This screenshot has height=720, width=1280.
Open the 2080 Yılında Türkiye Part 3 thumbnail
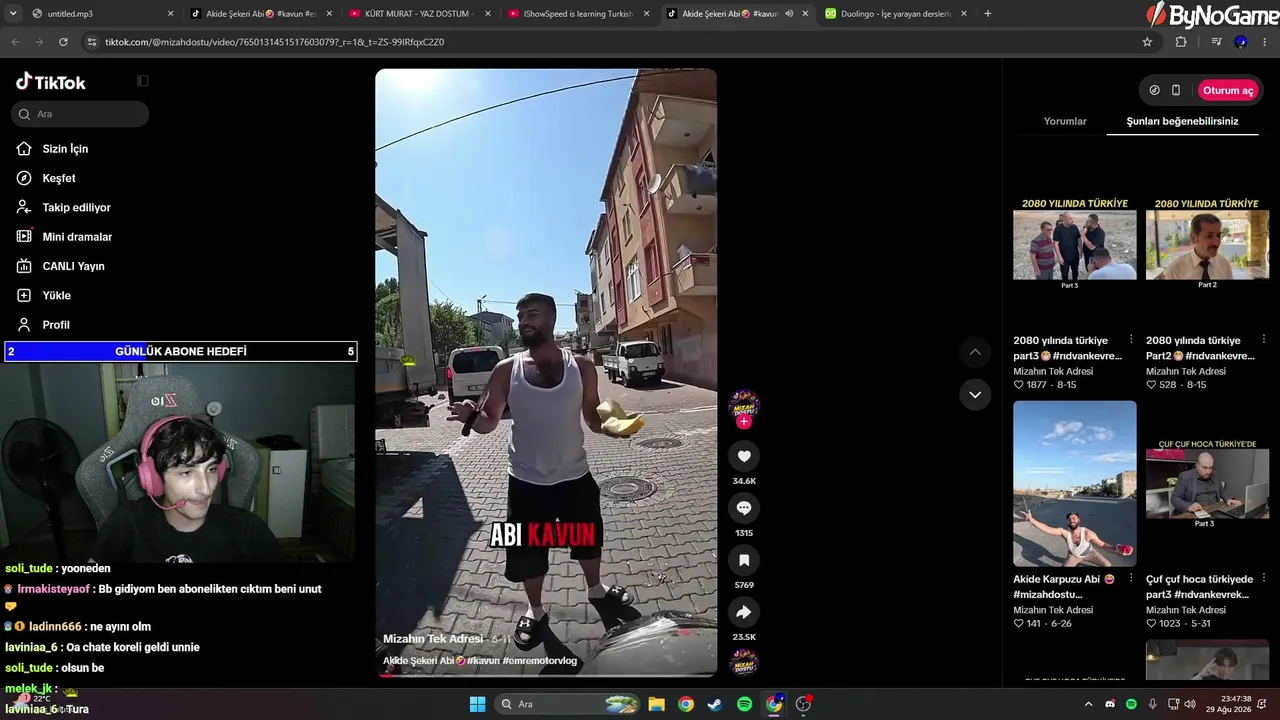(1074, 244)
